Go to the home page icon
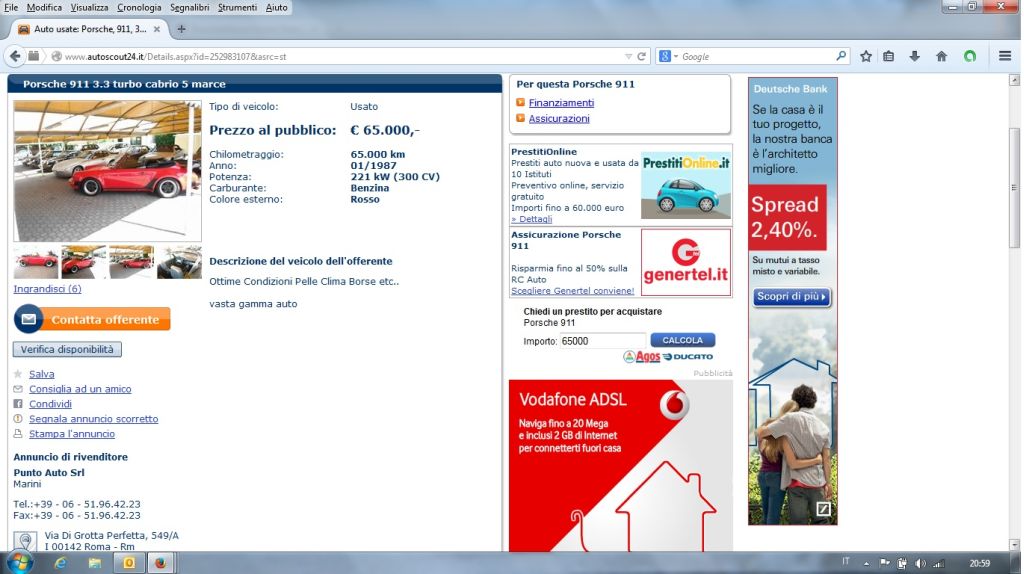Screen dimensions: 1024x574 941,56
